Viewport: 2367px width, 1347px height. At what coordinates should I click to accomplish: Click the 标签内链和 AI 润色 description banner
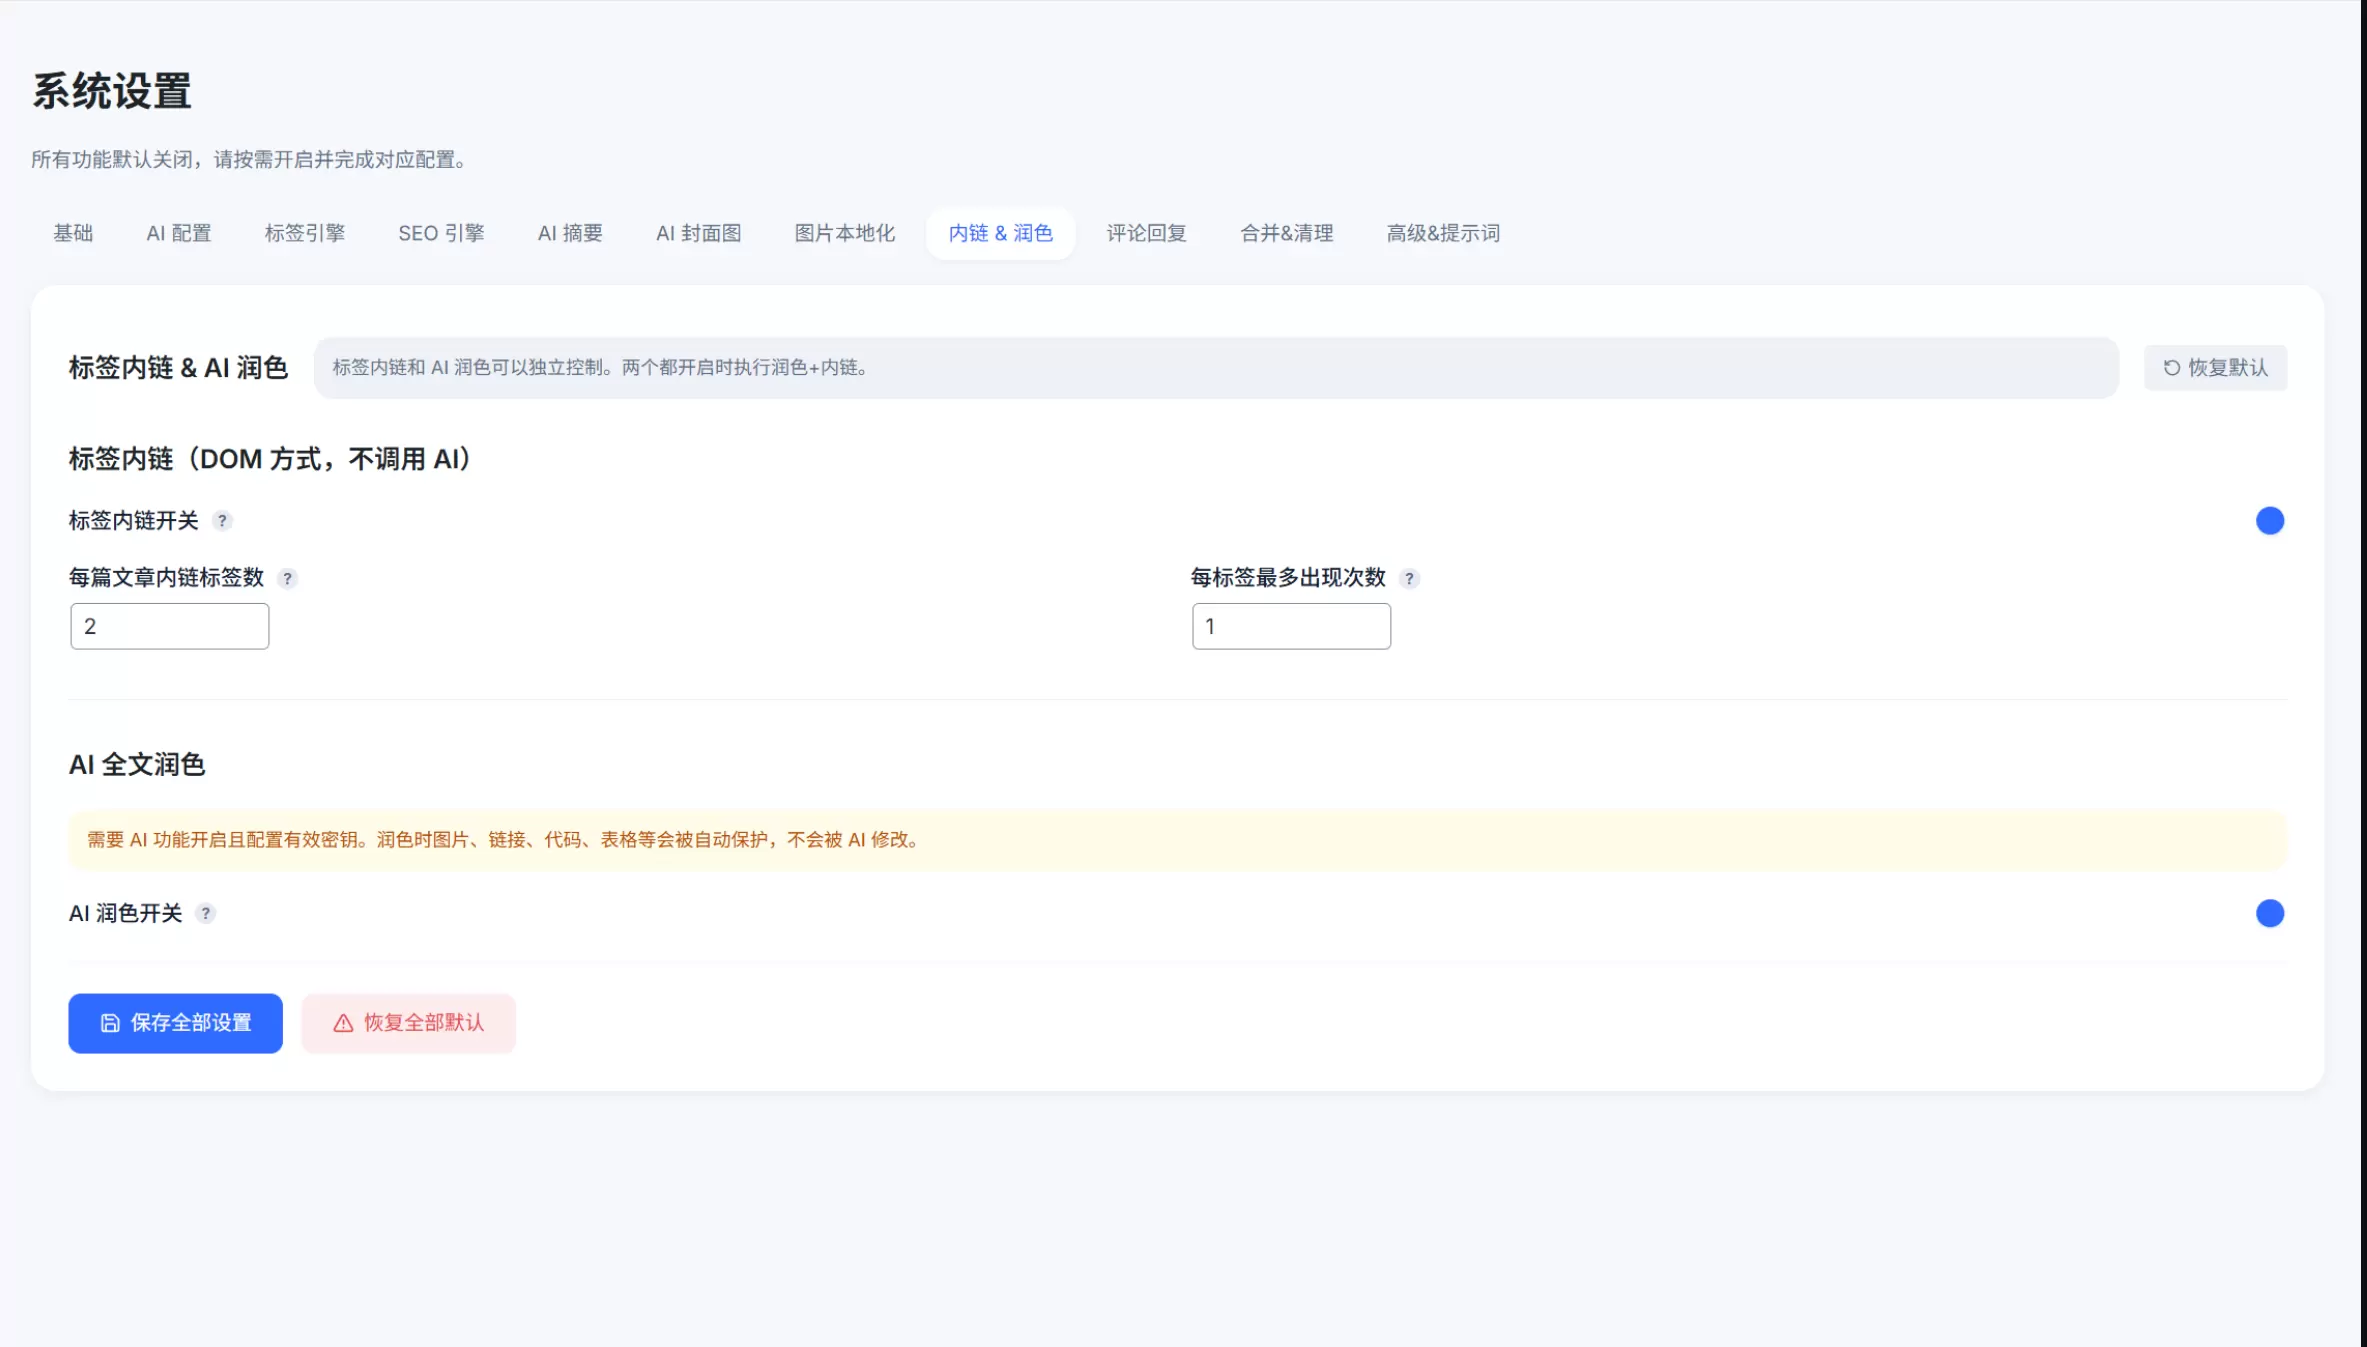[x=1216, y=367]
